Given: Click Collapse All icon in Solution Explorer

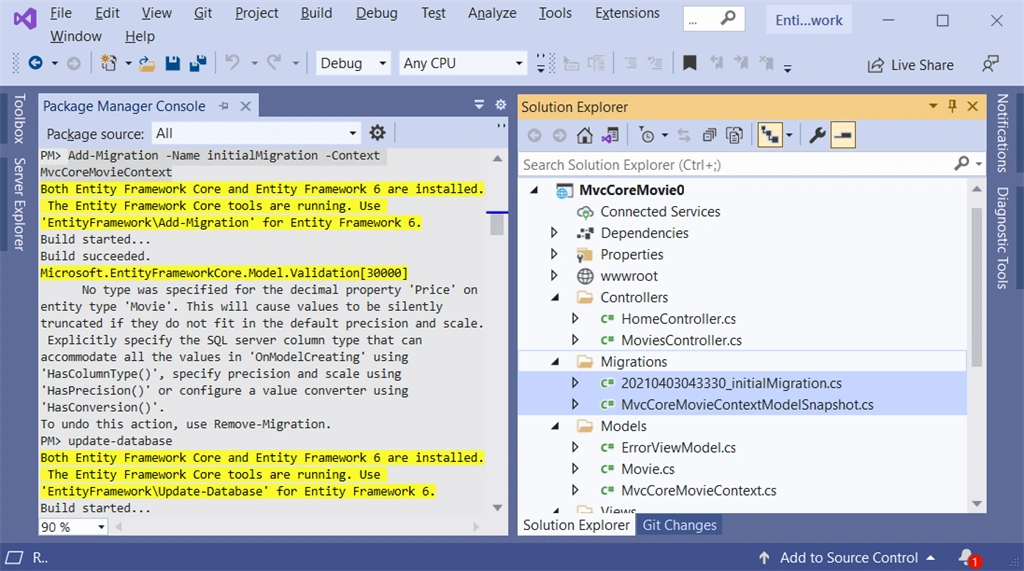Looking at the screenshot, I should pos(709,135).
